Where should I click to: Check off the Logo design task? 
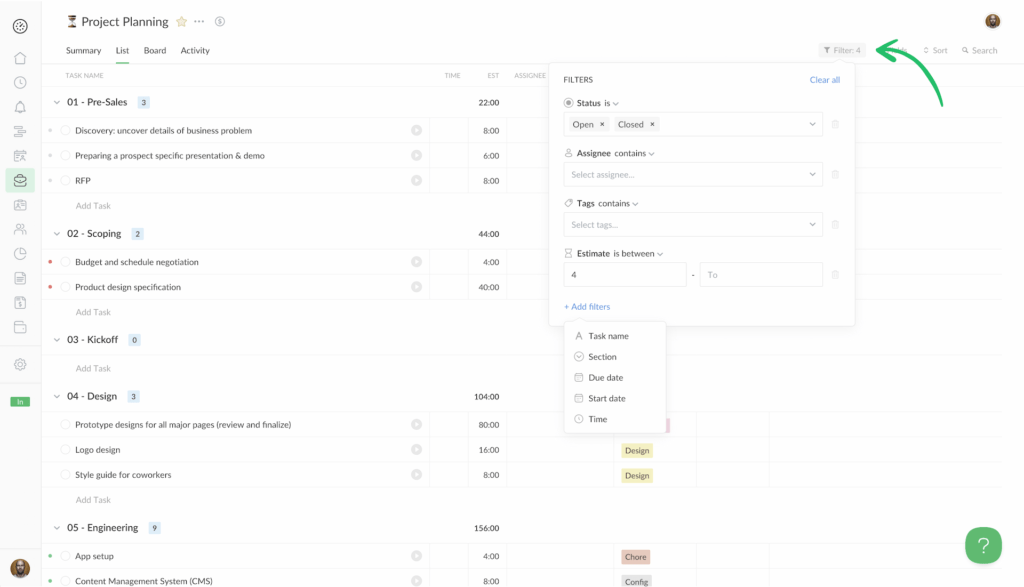(x=64, y=449)
